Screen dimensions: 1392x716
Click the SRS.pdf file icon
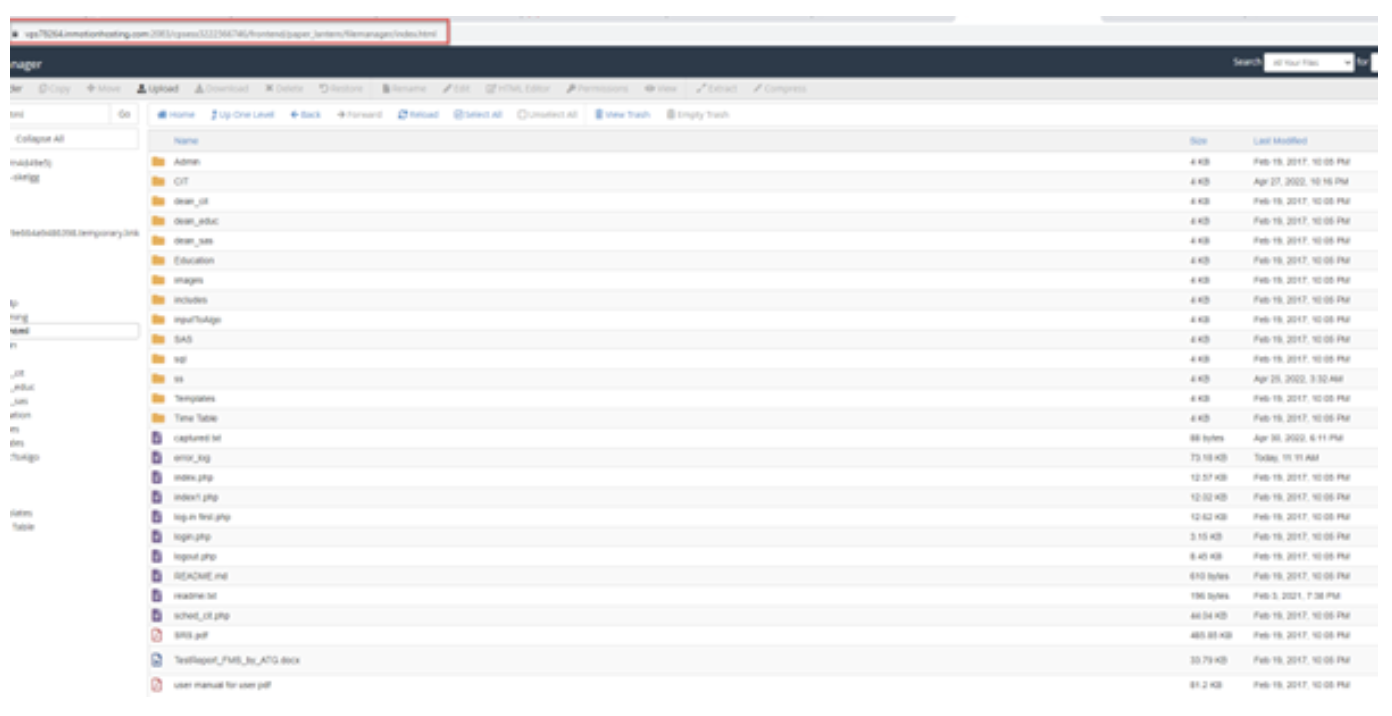point(156,635)
